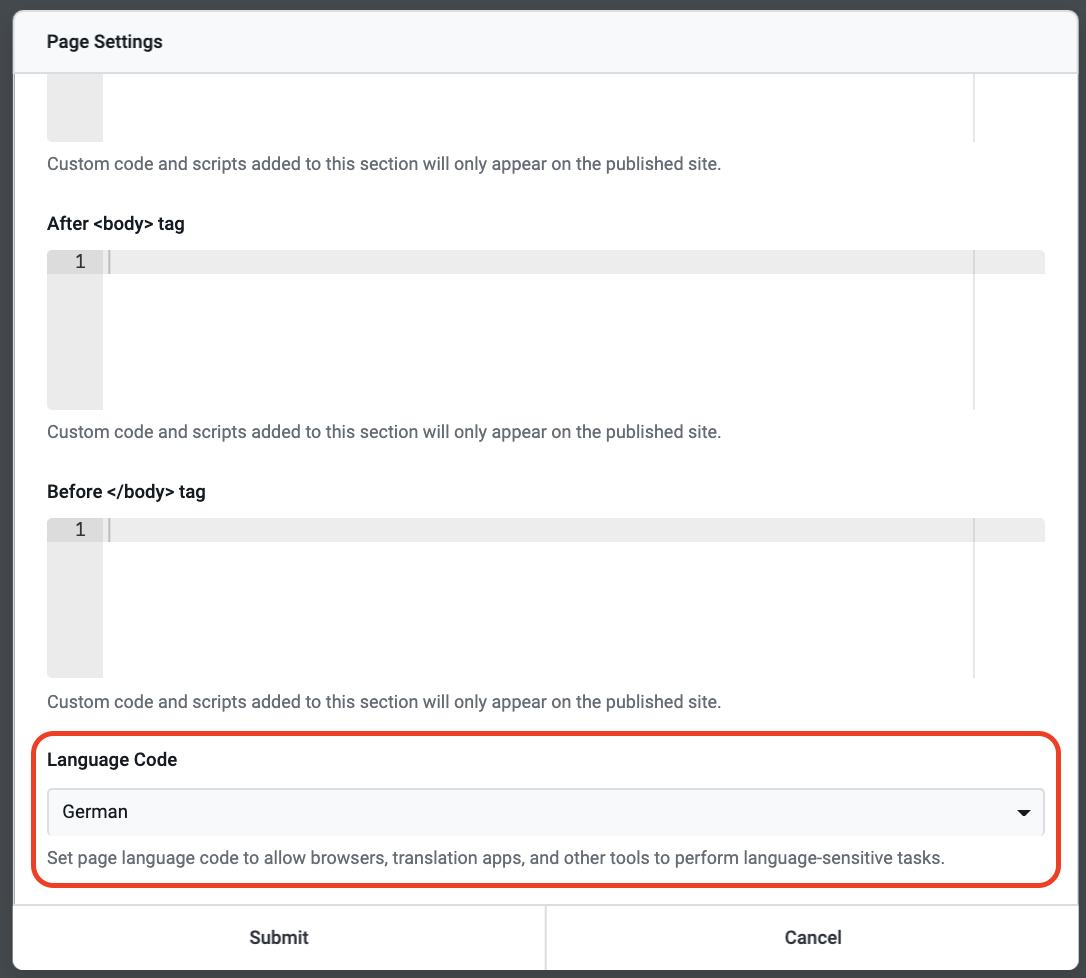This screenshot has width=1086, height=978.
Task: Select the custom code note under After <body> editor
Action: 384,432
